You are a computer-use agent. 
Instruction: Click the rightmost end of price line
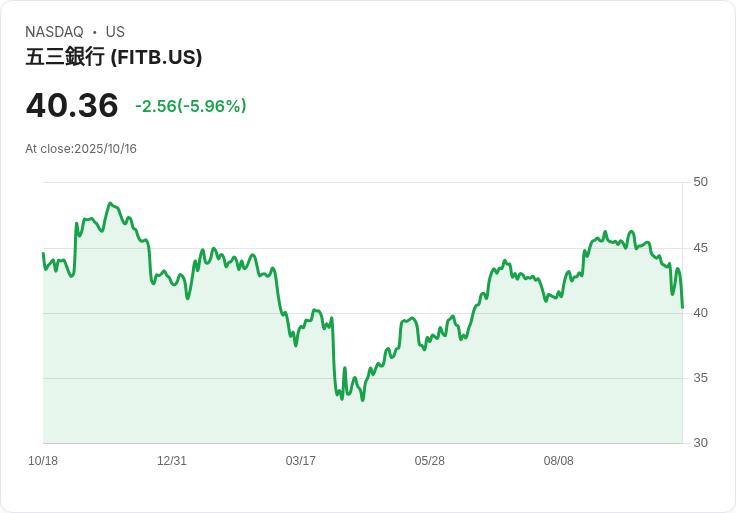pyautogui.click(x=682, y=307)
